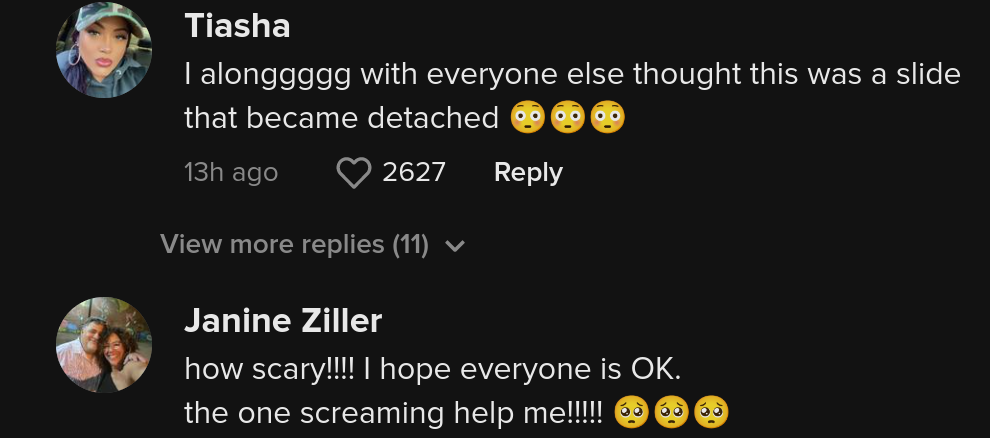Click the text 'how scary!!!! I hope everyone is OK.'

tap(433, 370)
